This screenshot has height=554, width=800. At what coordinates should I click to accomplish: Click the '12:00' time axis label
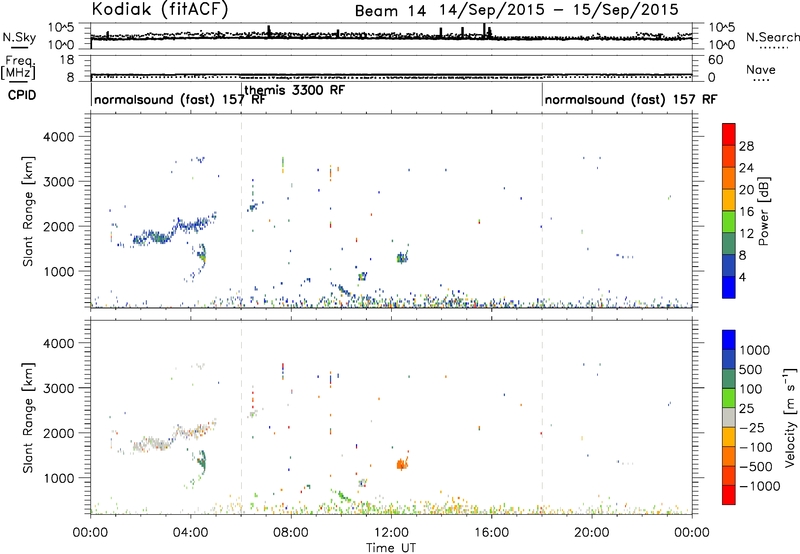pyautogui.click(x=391, y=533)
